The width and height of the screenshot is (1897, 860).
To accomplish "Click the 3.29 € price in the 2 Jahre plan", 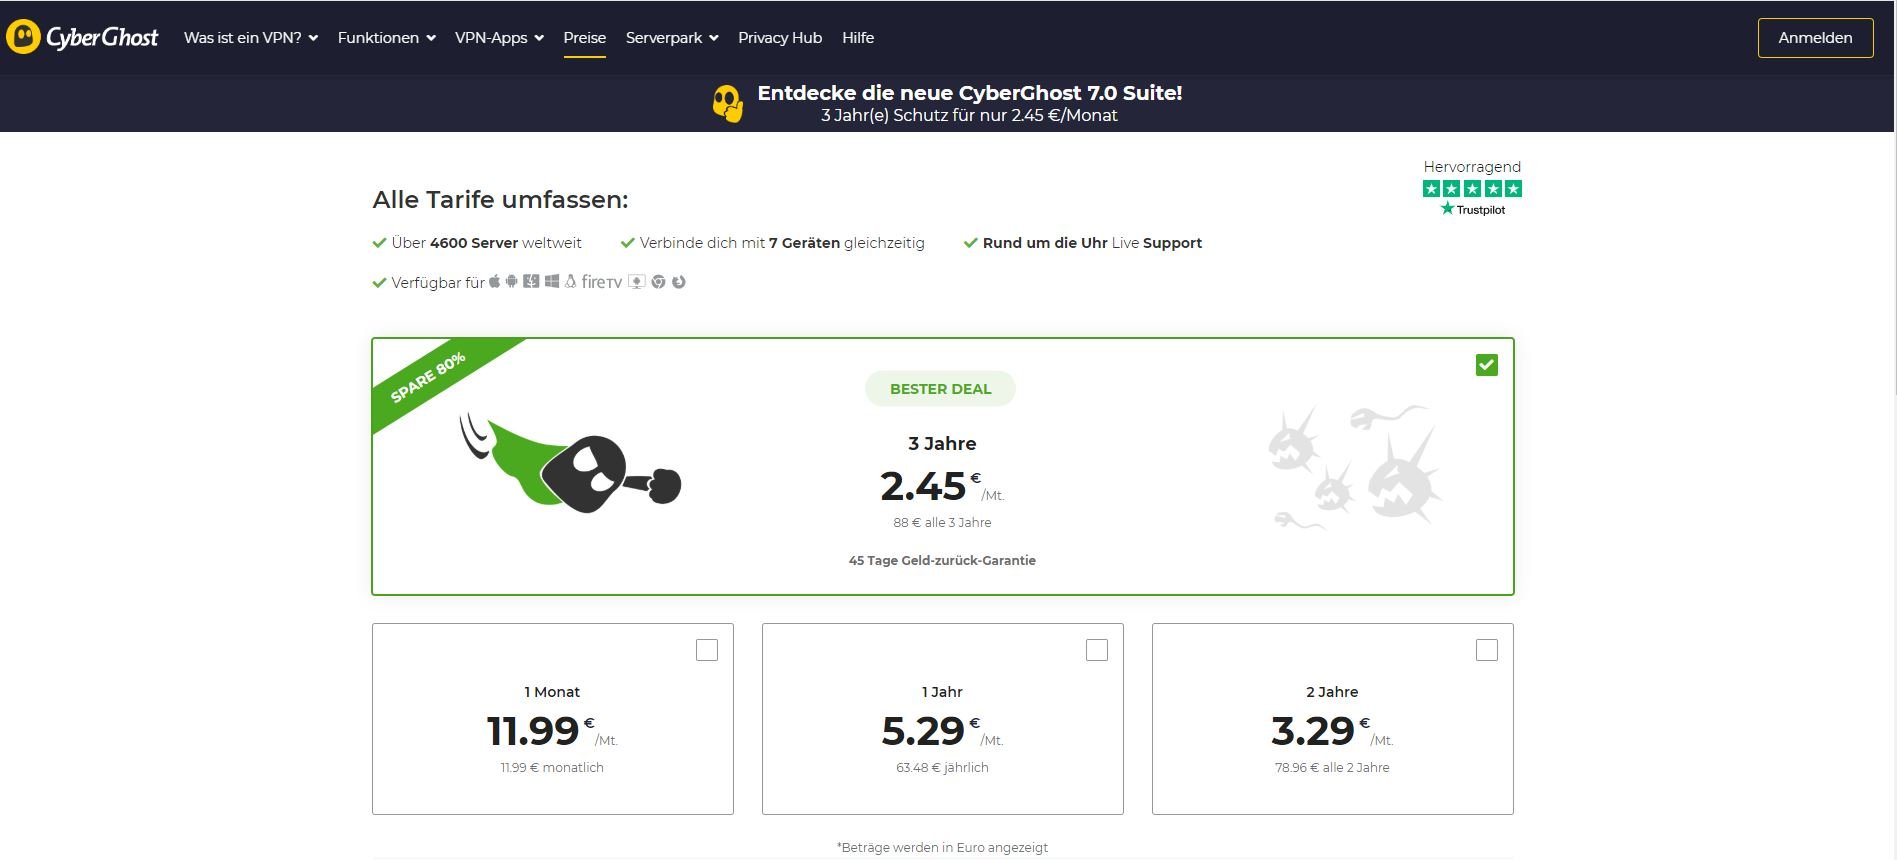I will coord(1332,731).
